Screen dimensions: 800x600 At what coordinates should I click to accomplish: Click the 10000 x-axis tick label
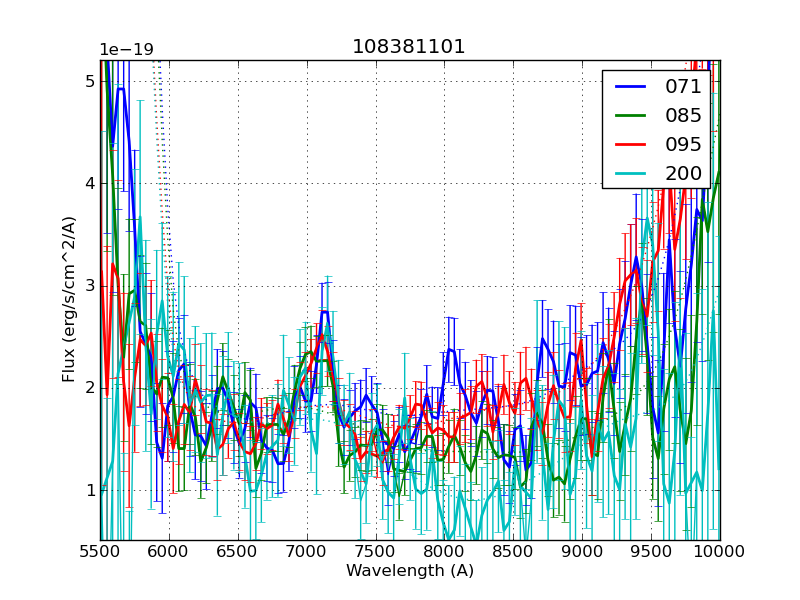coord(720,552)
